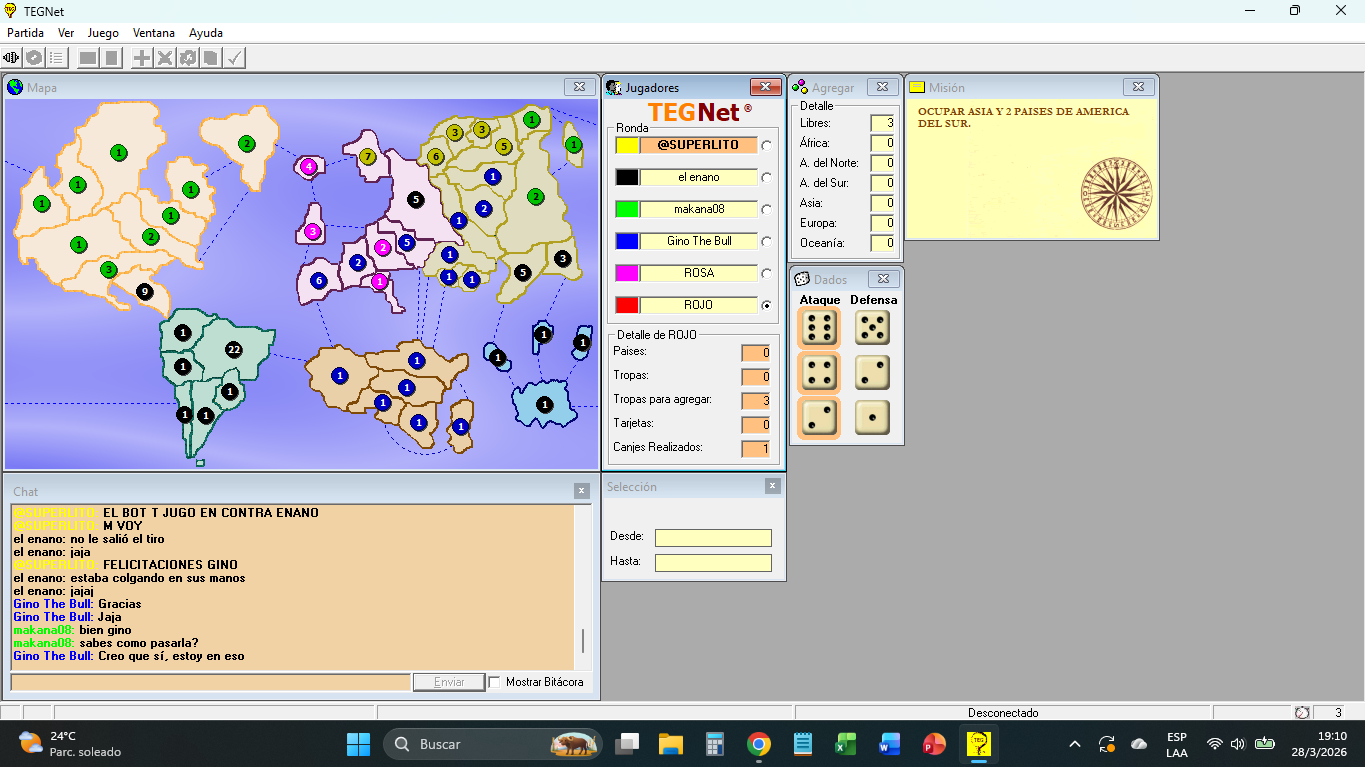This screenshot has width=1365, height=767.
Task: Click the connect plug icon in toolbar
Action: coord(12,58)
